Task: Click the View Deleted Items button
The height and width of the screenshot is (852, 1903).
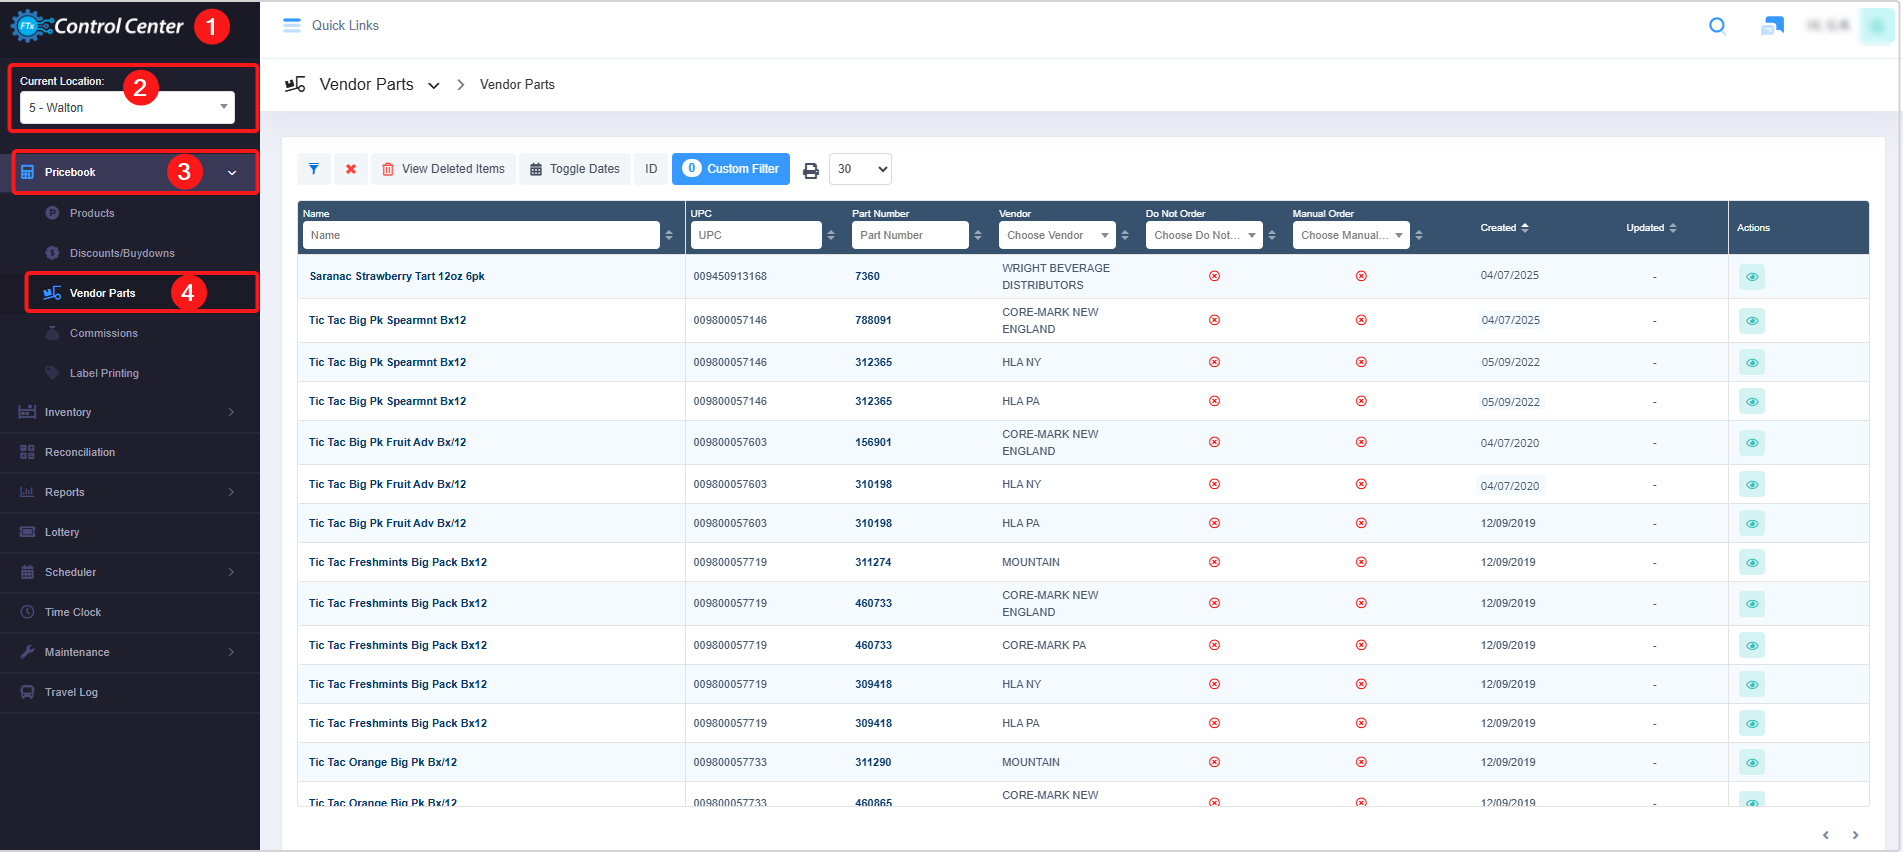Action: [443, 169]
